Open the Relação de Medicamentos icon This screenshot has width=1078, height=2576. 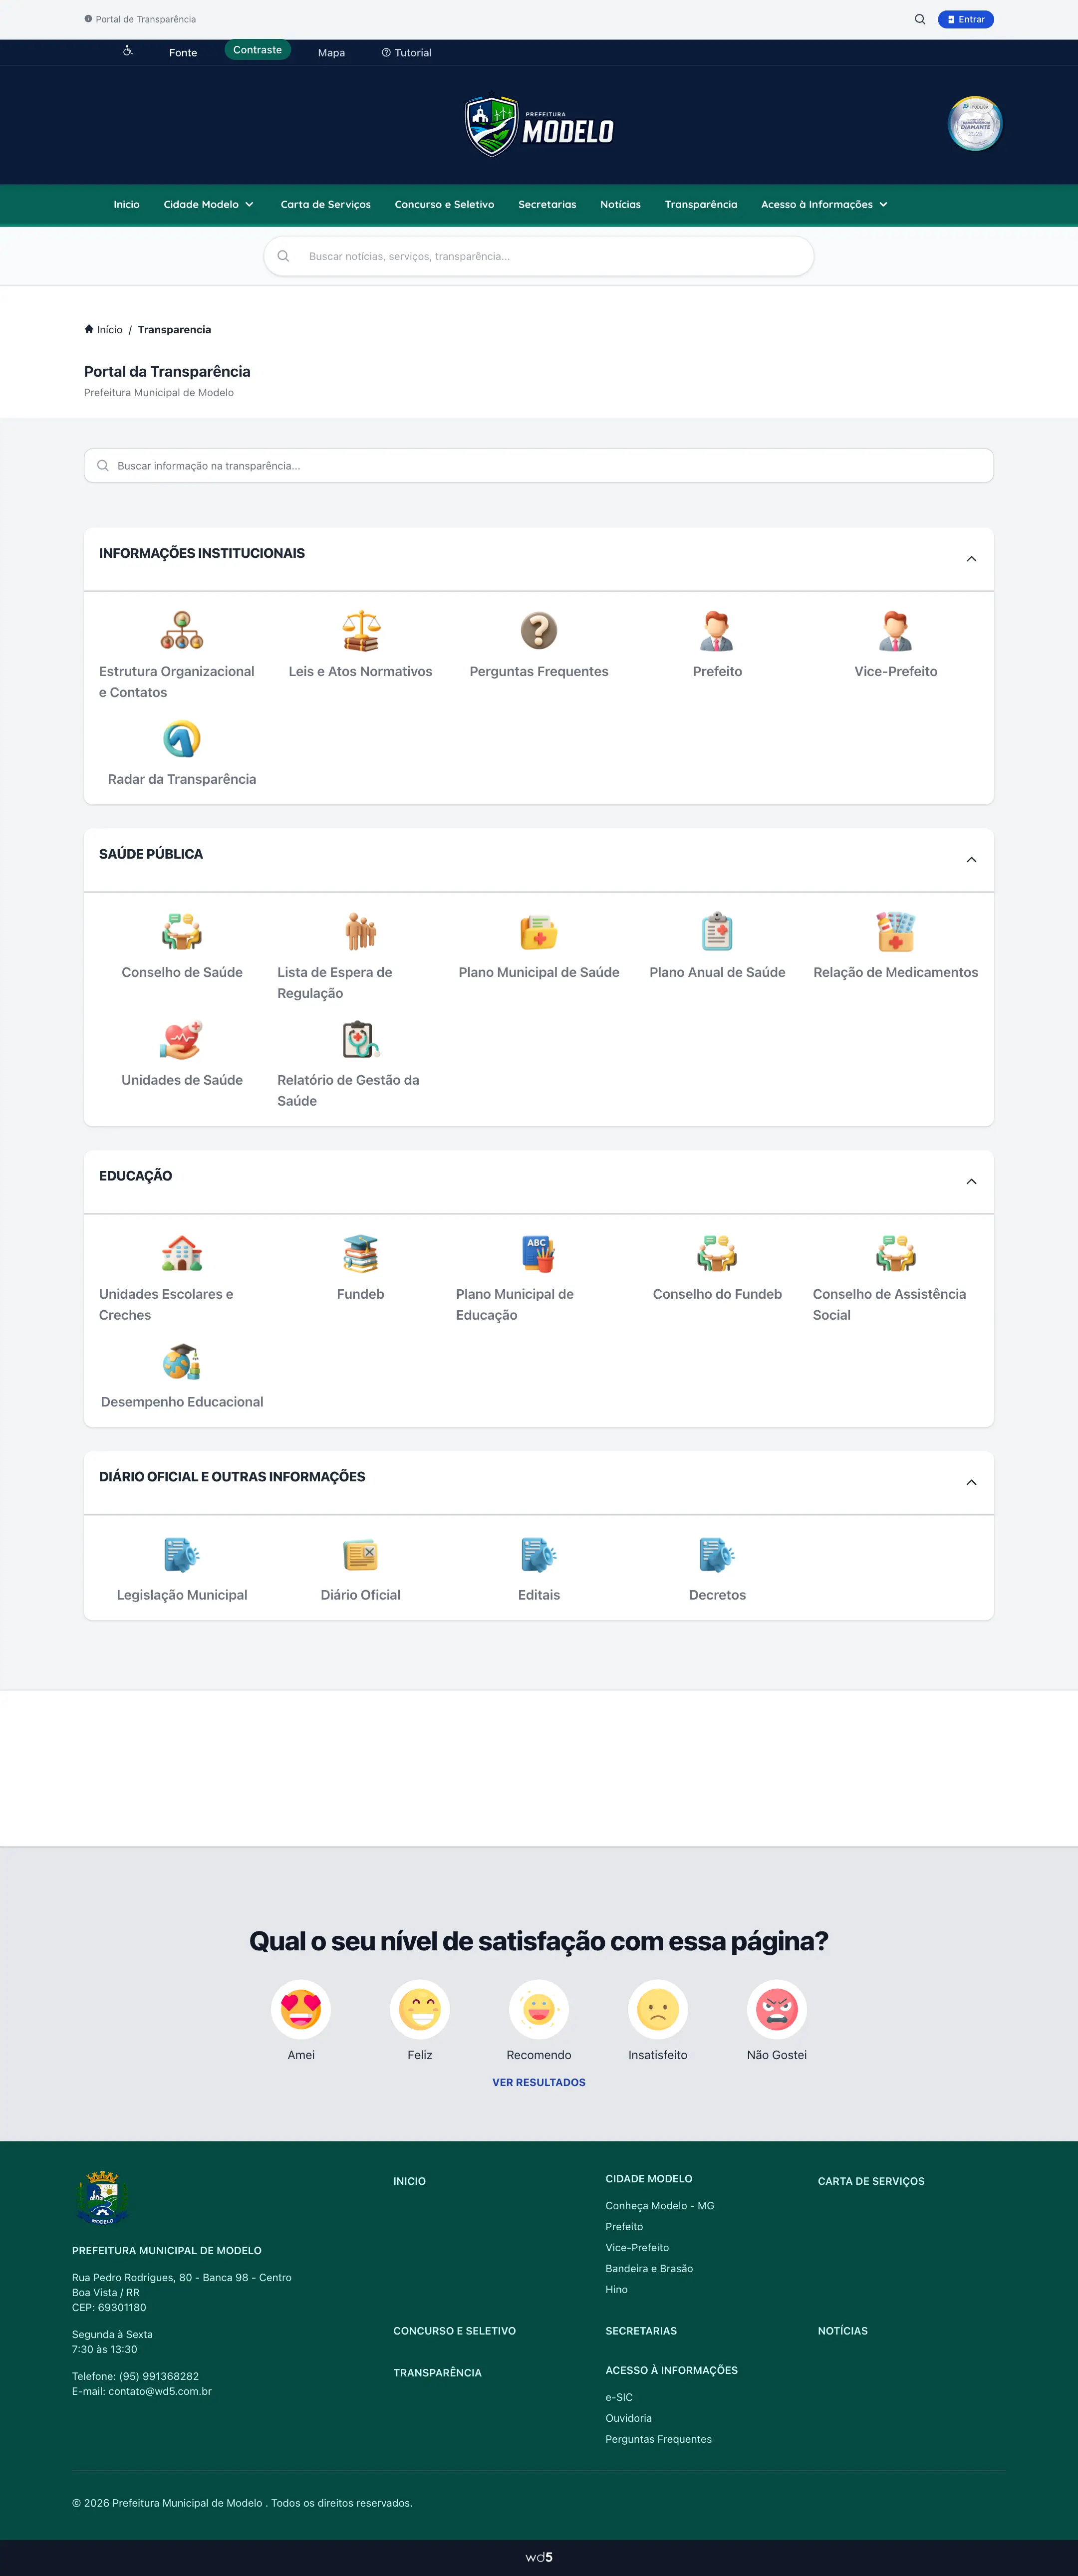click(x=896, y=931)
